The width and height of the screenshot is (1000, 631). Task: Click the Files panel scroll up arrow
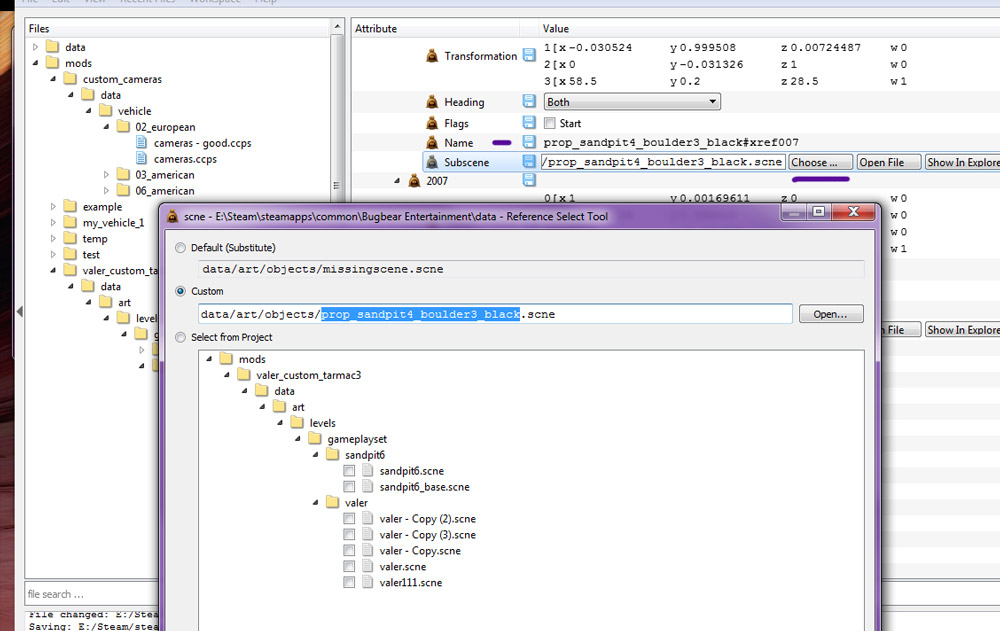(x=337, y=27)
